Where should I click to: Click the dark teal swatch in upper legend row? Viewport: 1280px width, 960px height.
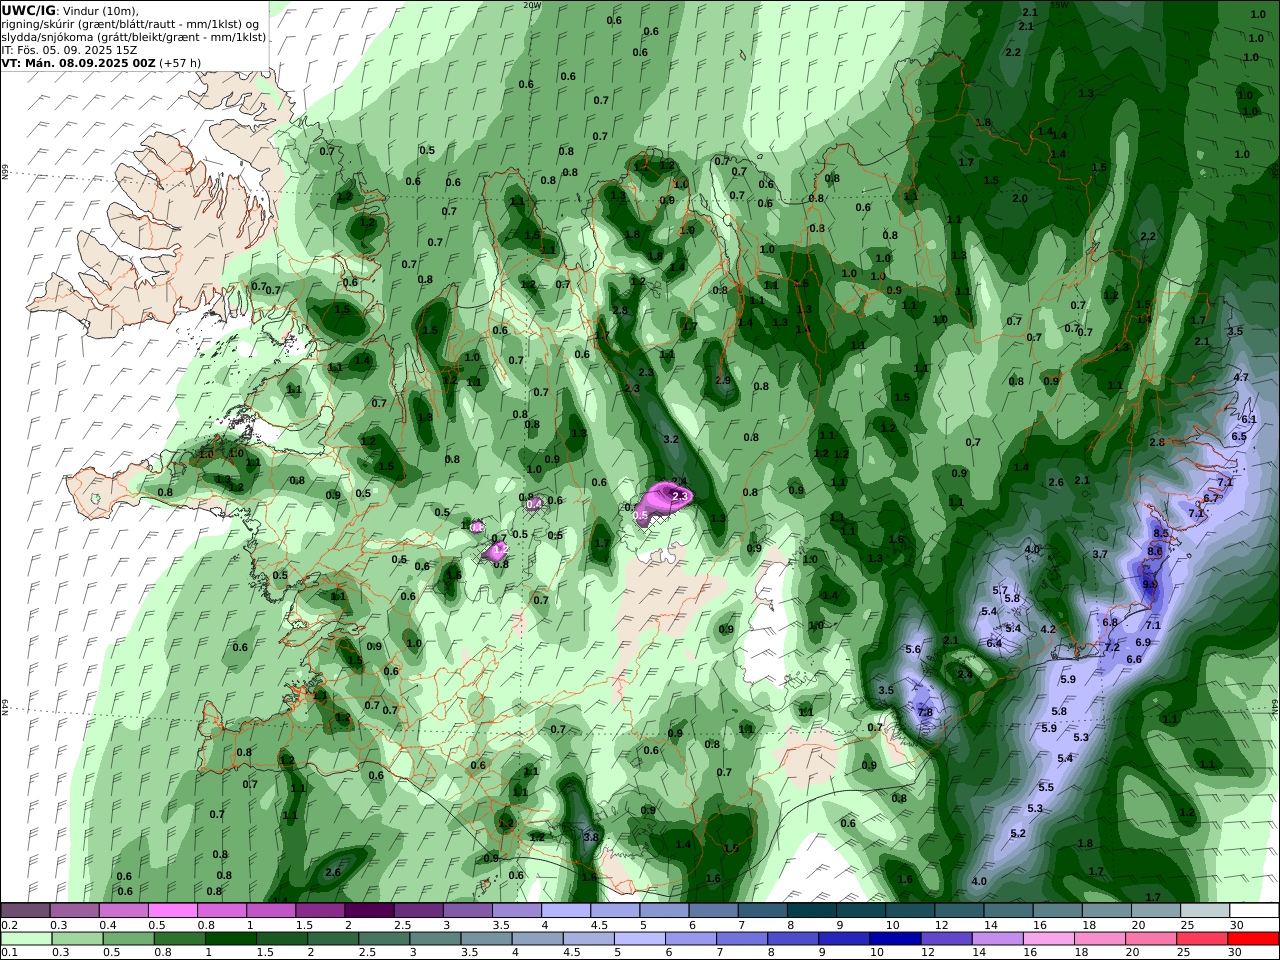click(811, 910)
